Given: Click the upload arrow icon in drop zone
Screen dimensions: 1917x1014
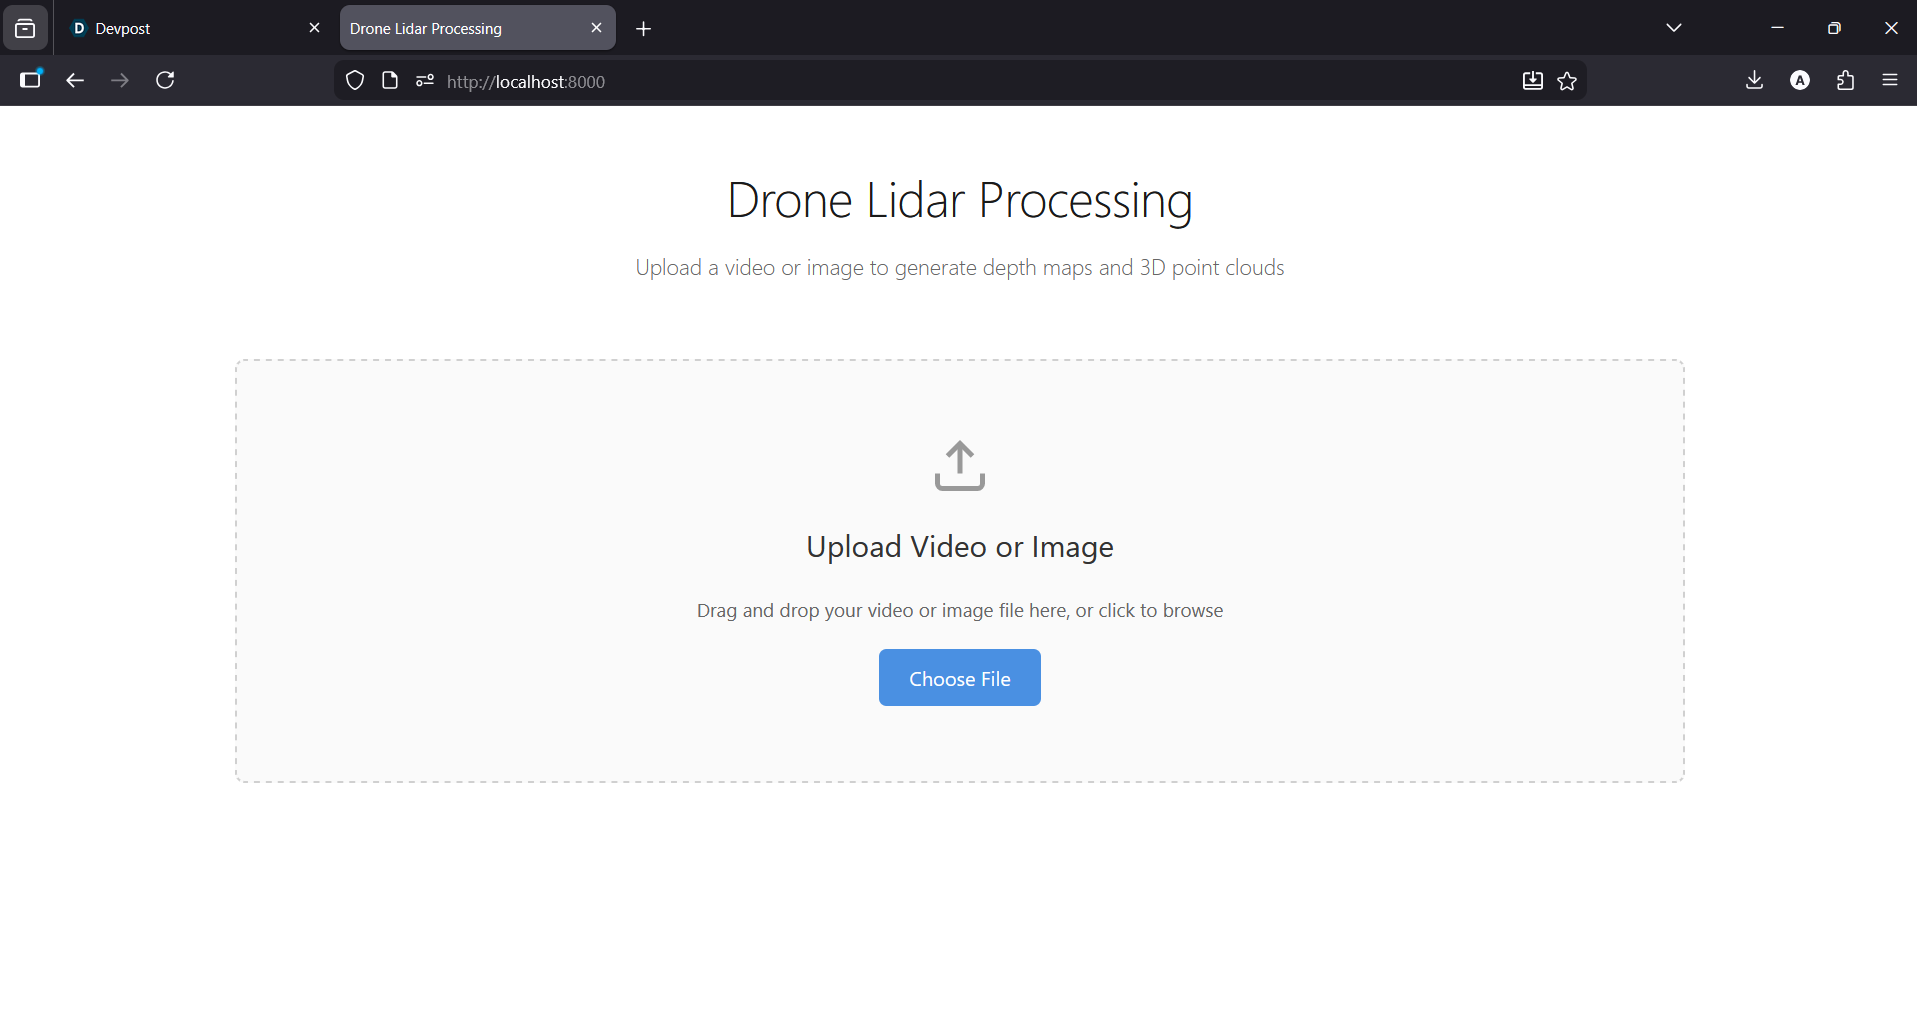Looking at the screenshot, I should [x=959, y=466].
